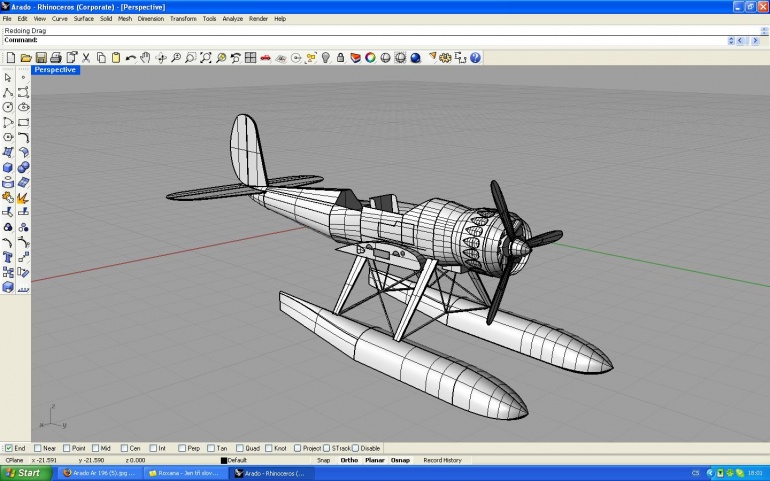The image size is (770, 481).
Task: Click the Boolean union spheres icon
Action: (x=23, y=168)
